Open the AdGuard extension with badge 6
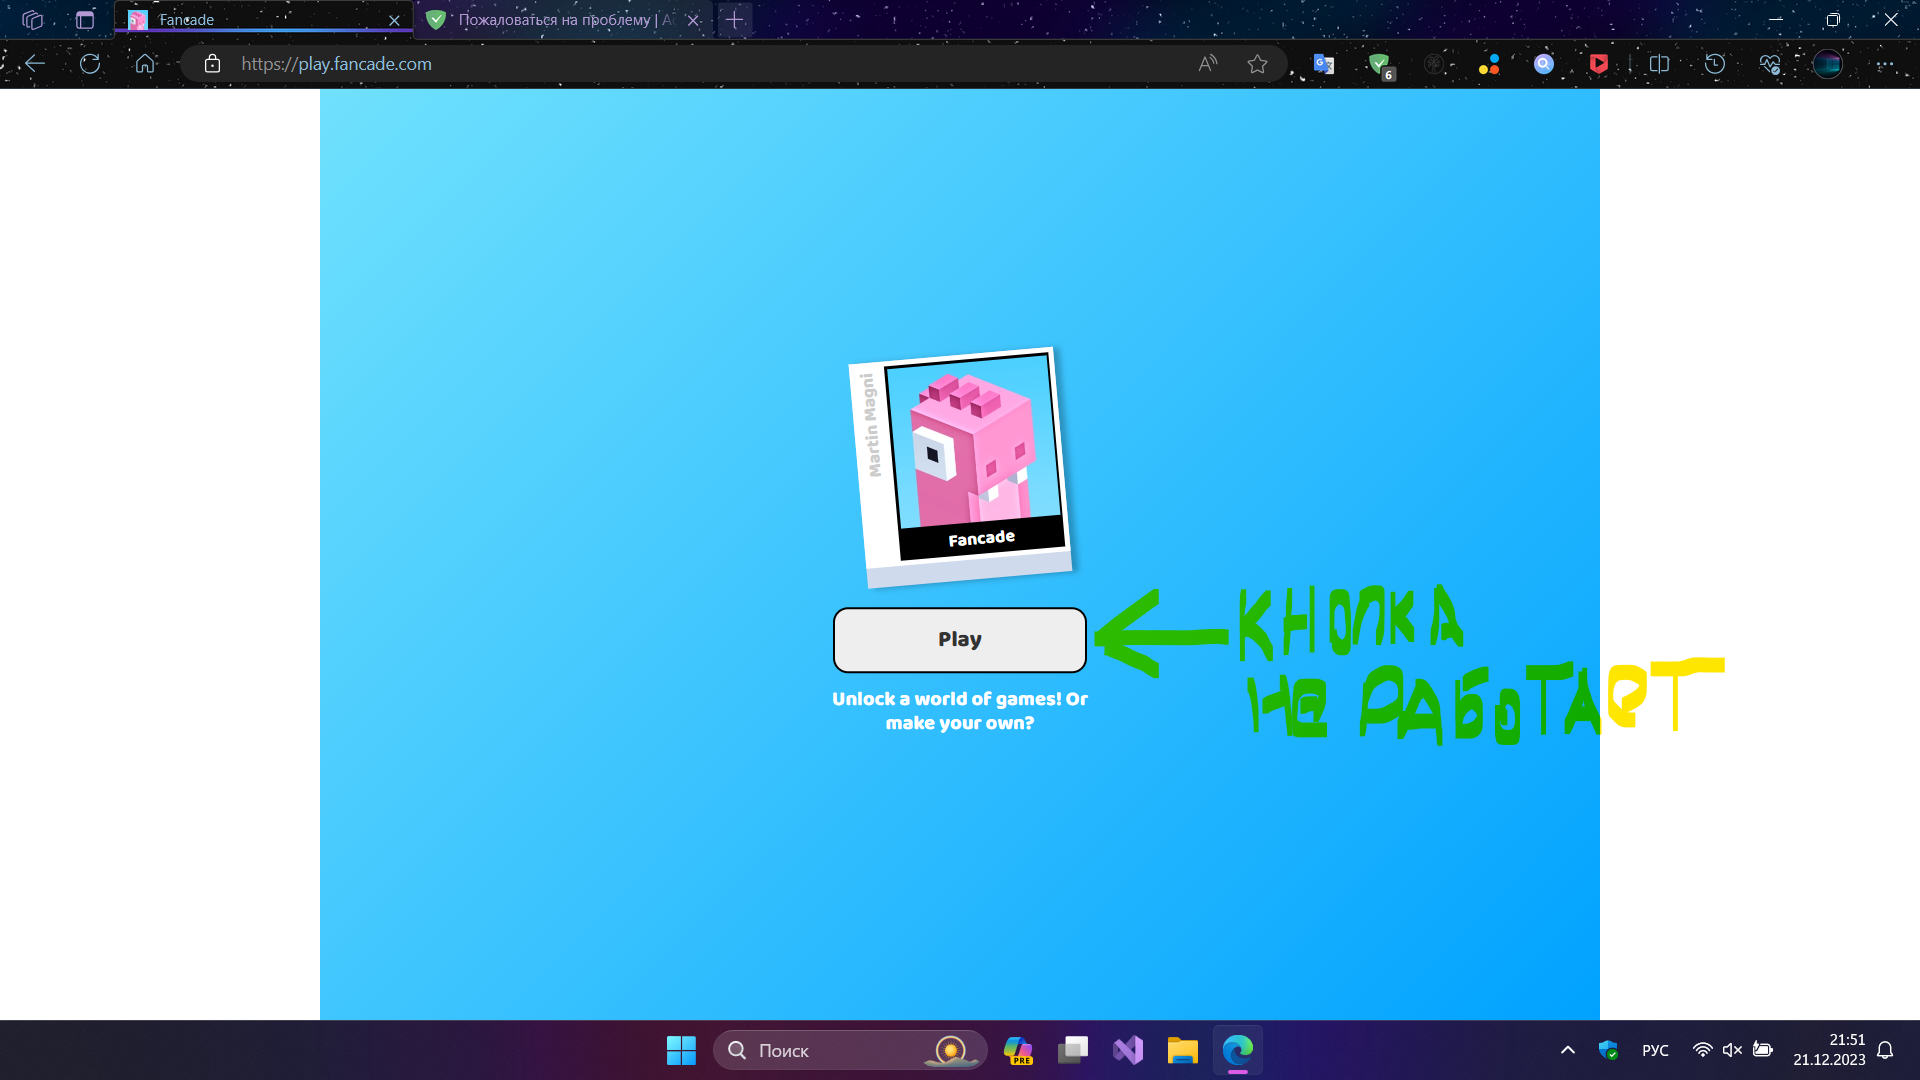Viewport: 1920px width, 1080px height. point(1379,64)
